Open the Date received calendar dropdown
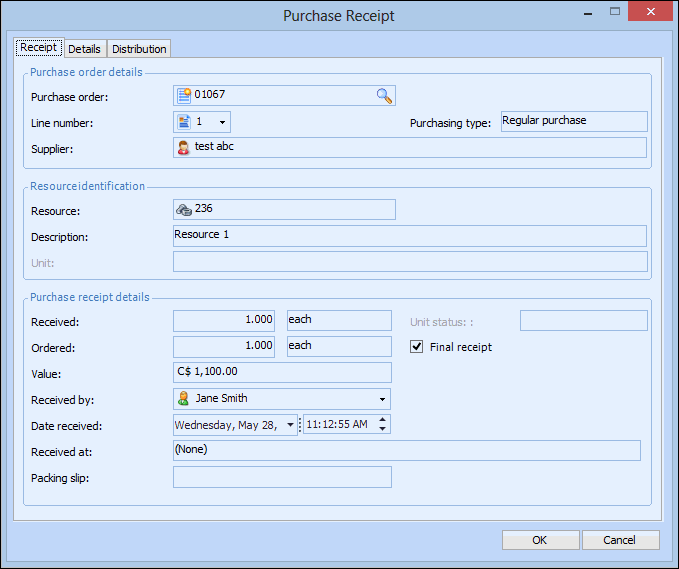Screen dimensions: 679x569 [x=290, y=425]
